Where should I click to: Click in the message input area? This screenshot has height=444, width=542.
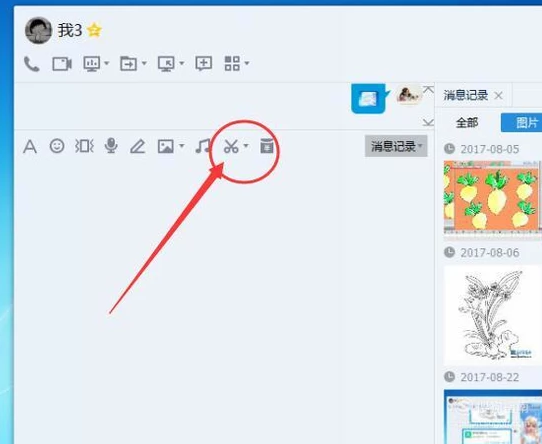coord(224,301)
